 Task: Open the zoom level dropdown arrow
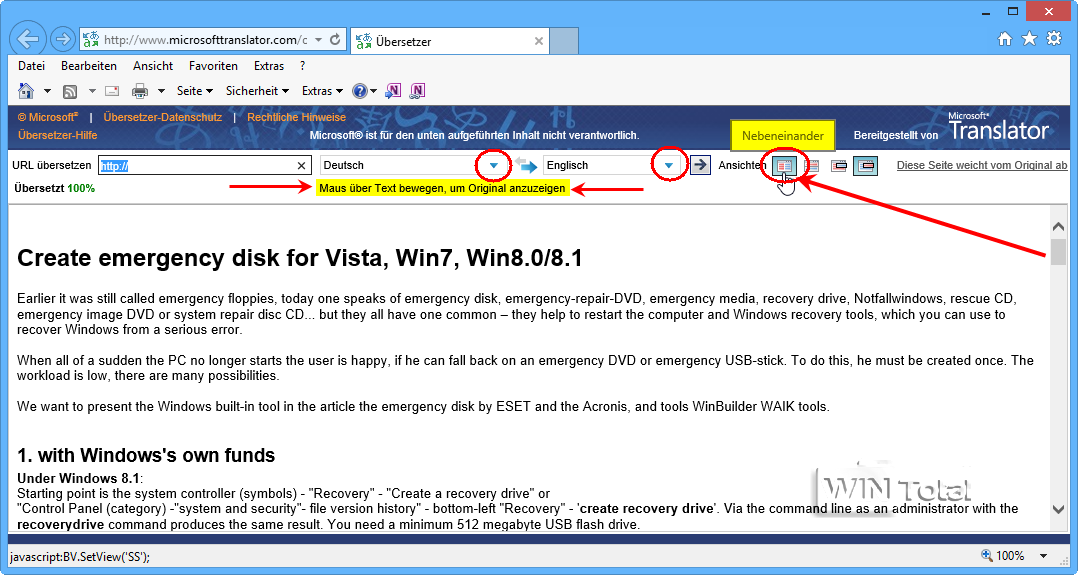pyautogui.click(x=1043, y=556)
